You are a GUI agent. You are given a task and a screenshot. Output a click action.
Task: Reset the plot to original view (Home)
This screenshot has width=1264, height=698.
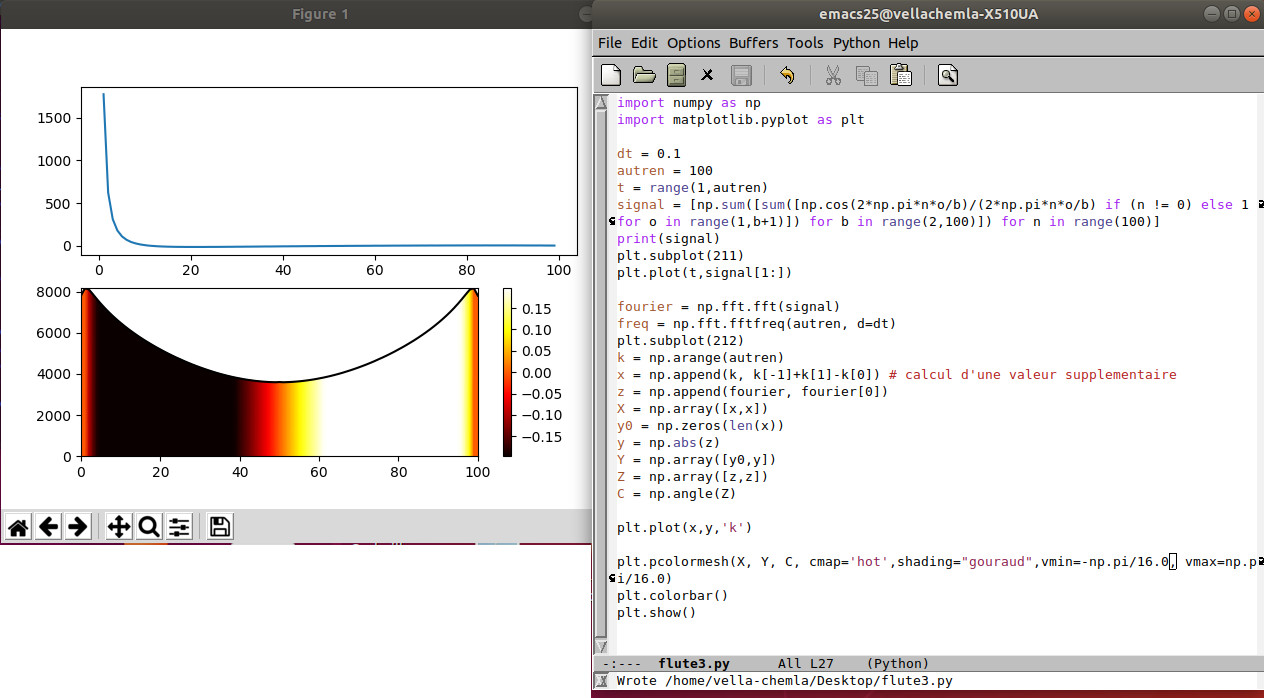point(18,527)
